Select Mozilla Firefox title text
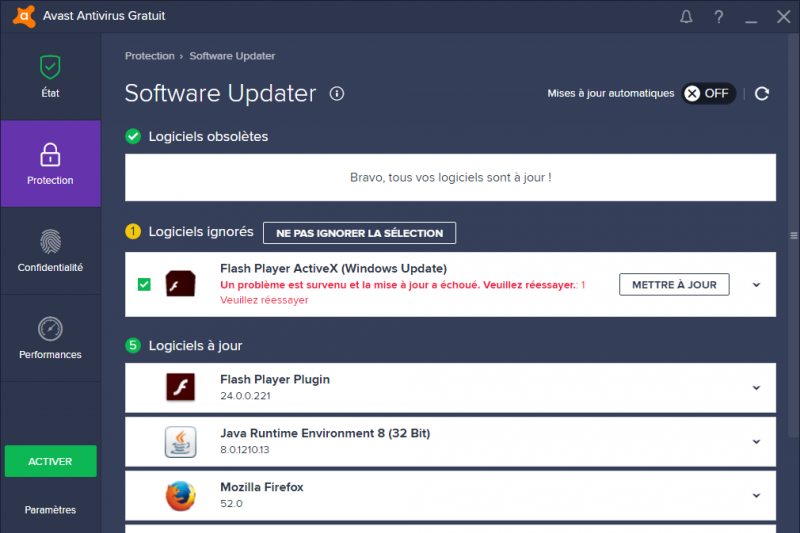 click(x=262, y=487)
